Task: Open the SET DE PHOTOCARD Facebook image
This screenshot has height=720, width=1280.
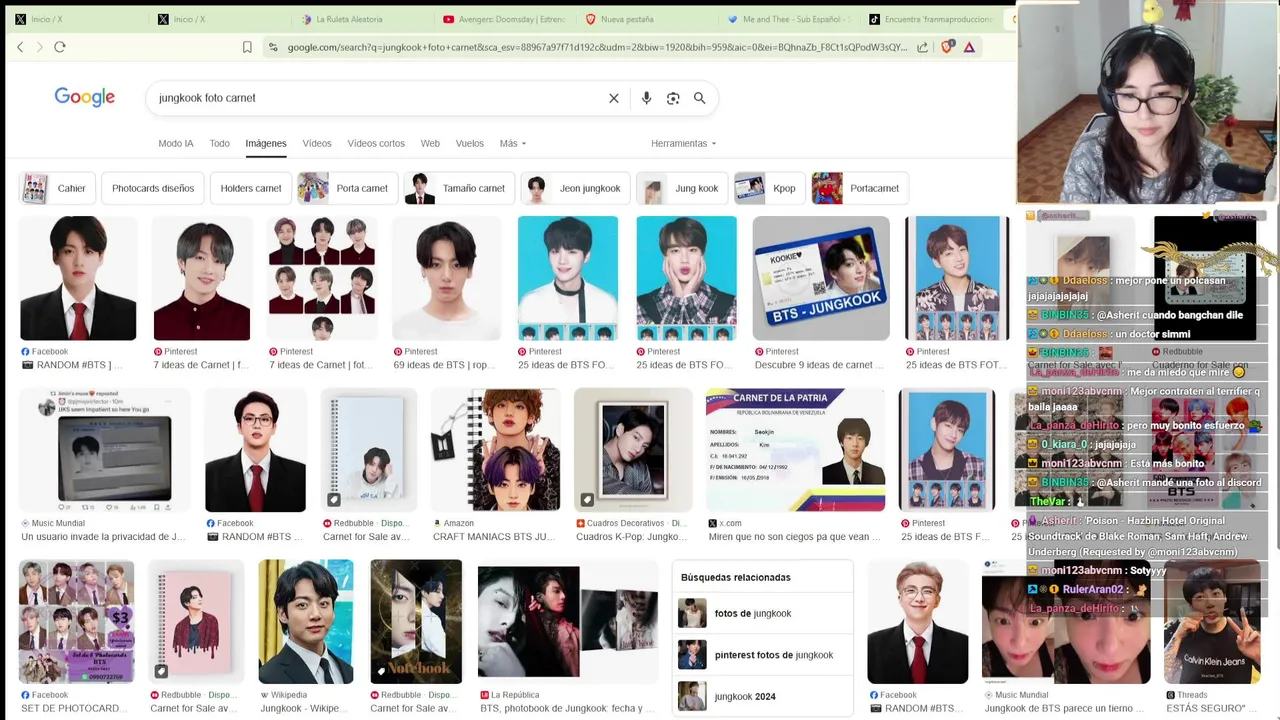Action: pyautogui.click(x=76, y=622)
